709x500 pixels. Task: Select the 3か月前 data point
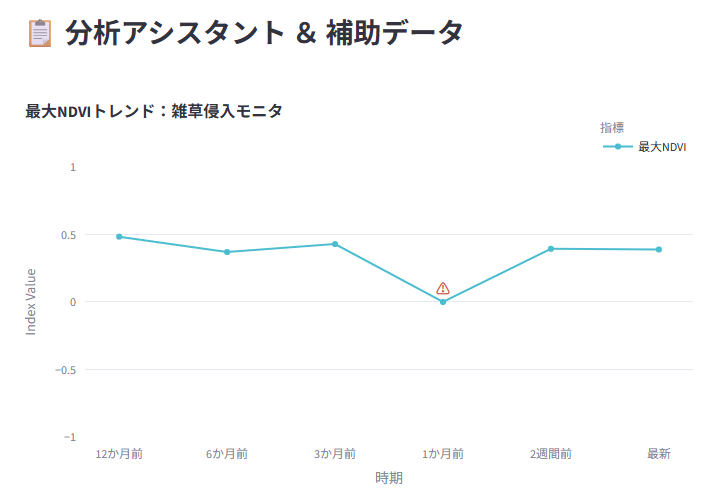click(x=335, y=244)
